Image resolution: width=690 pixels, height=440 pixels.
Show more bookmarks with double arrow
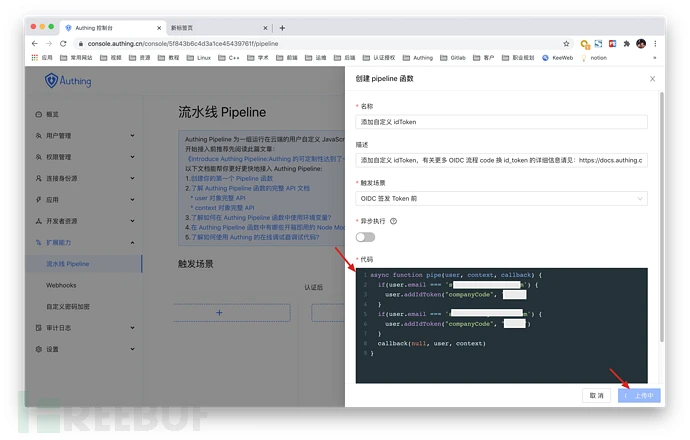654,58
